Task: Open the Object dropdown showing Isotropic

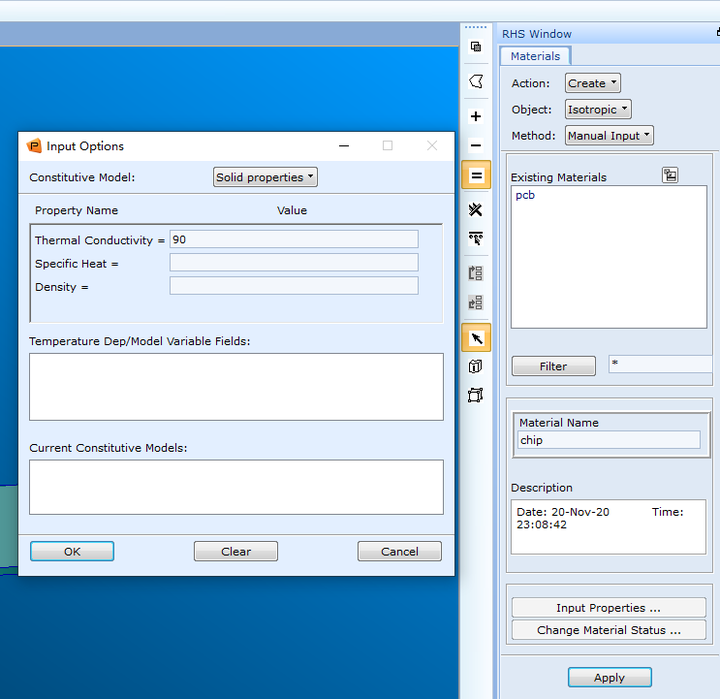Action: [x=598, y=109]
